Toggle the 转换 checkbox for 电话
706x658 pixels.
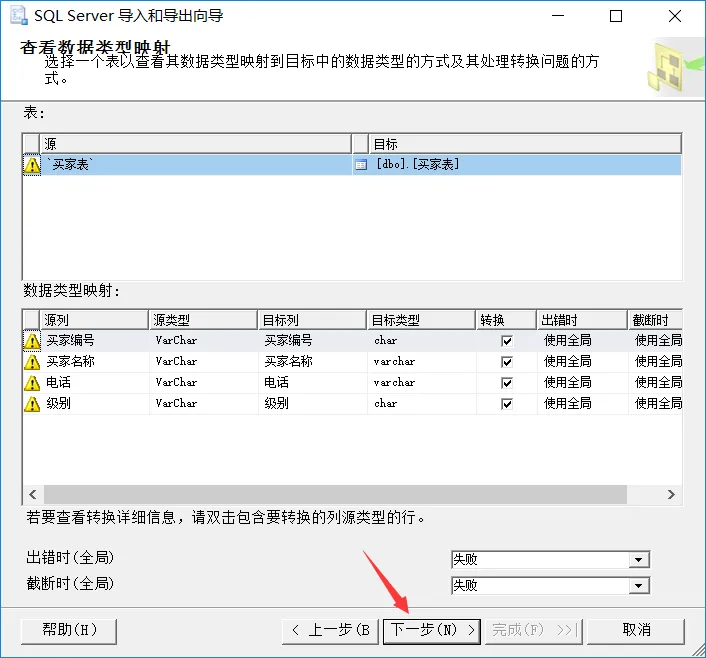pos(507,383)
